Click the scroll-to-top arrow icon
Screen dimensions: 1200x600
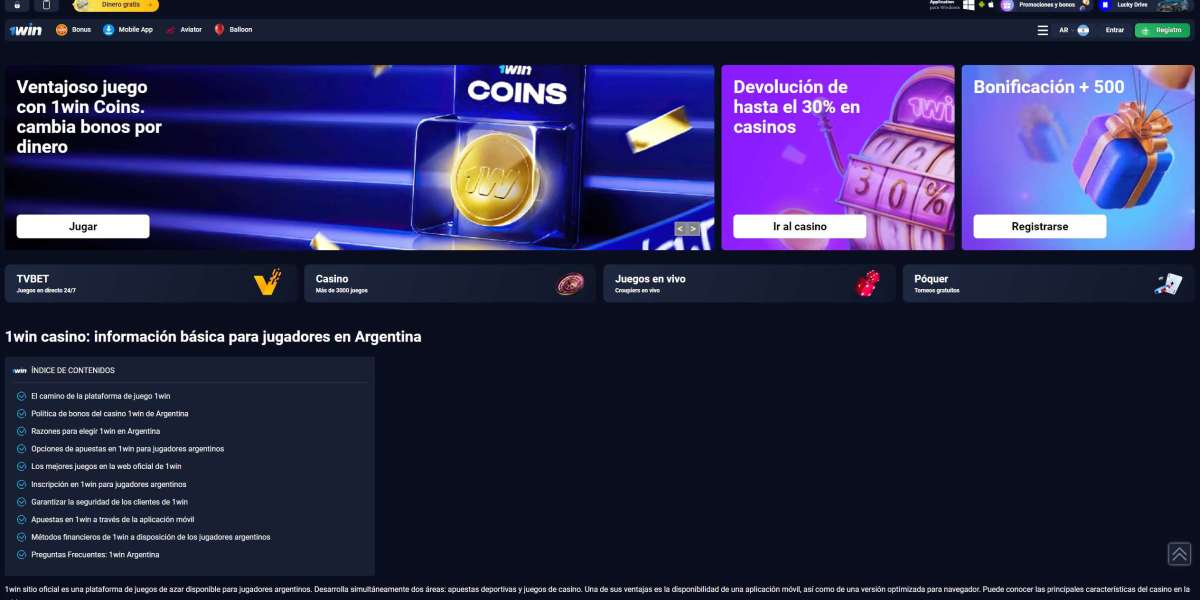click(x=1179, y=554)
